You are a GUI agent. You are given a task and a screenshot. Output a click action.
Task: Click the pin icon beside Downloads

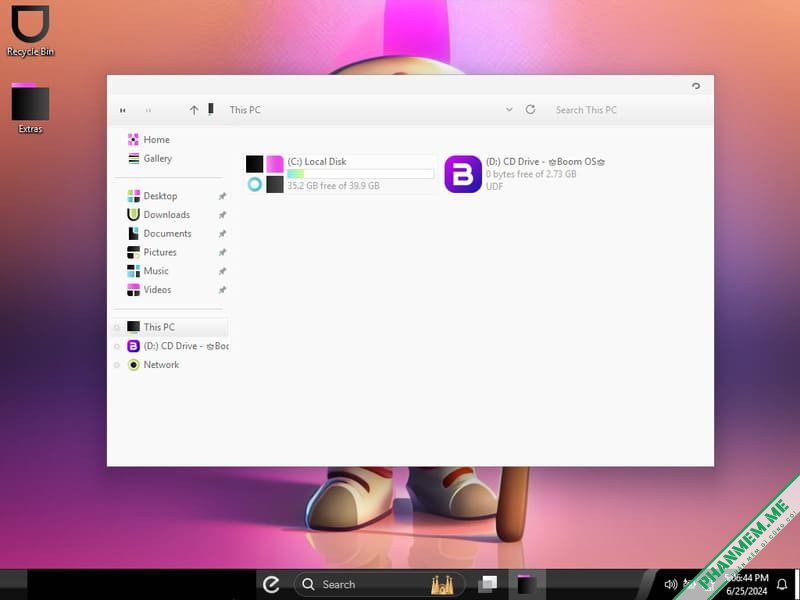pyautogui.click(x=222, y=215)
